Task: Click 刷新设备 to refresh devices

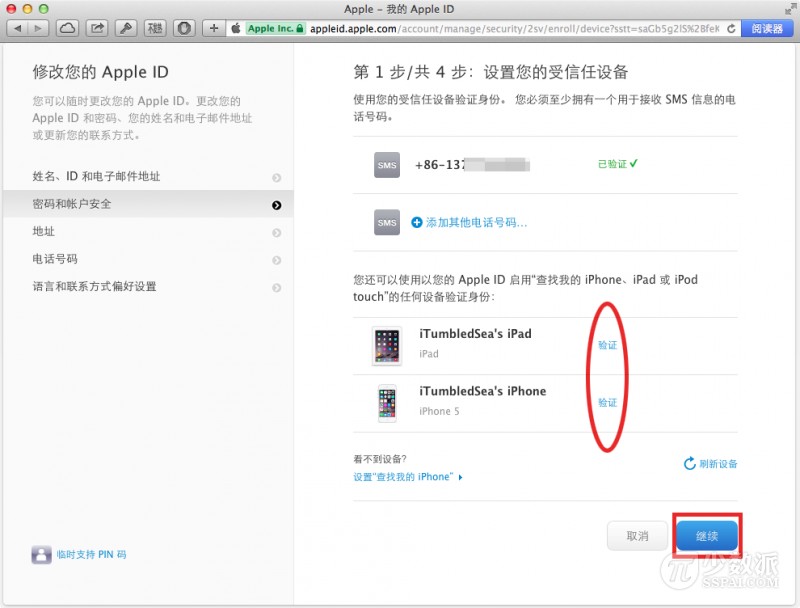Action: [718, 464]
